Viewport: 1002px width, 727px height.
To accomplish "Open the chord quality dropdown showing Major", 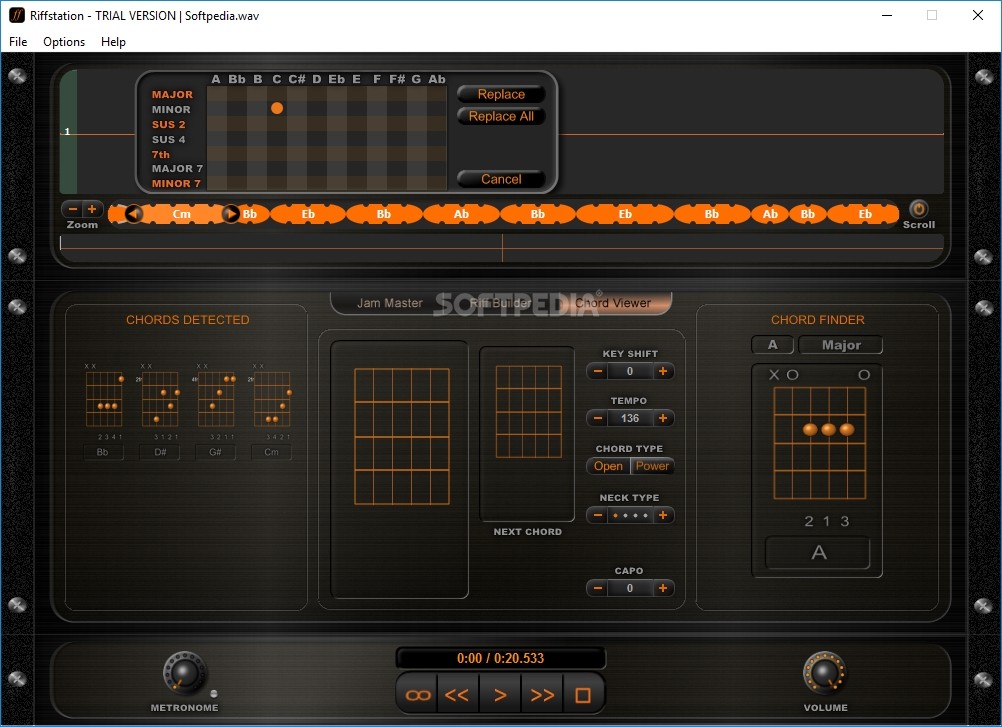I will pyautogui.click(x=841, y=345).
